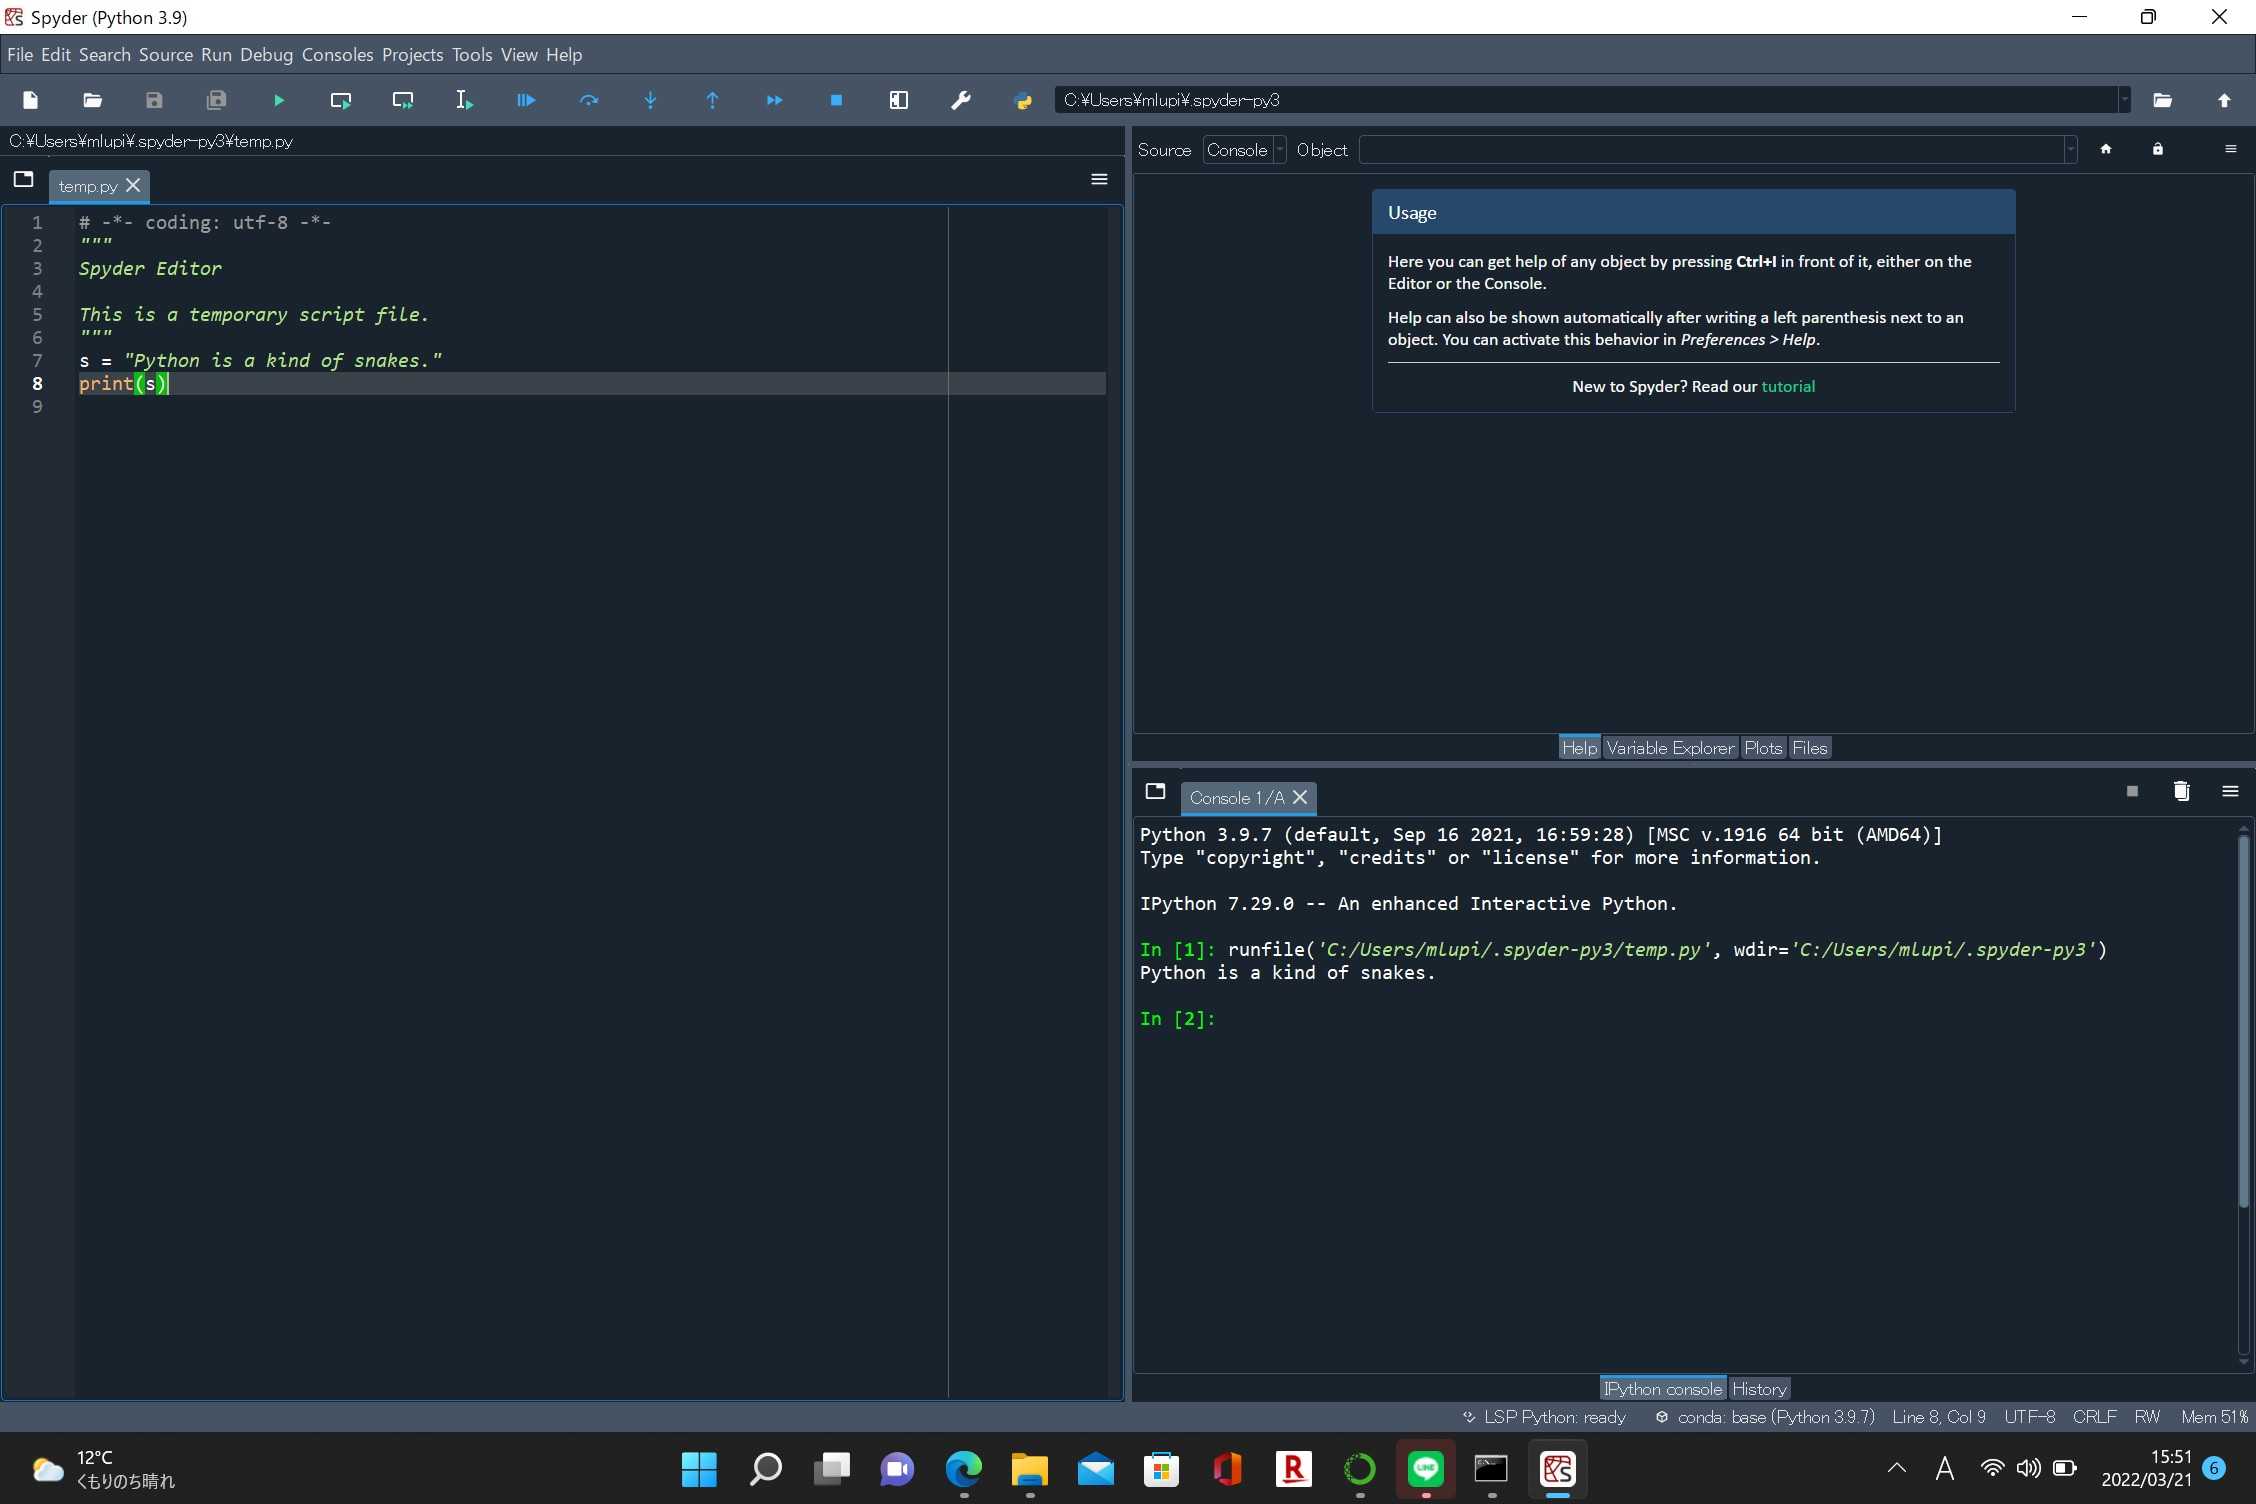Open the Debug menu
Screen dimensions: 2256x1504
tap(266, 55)
